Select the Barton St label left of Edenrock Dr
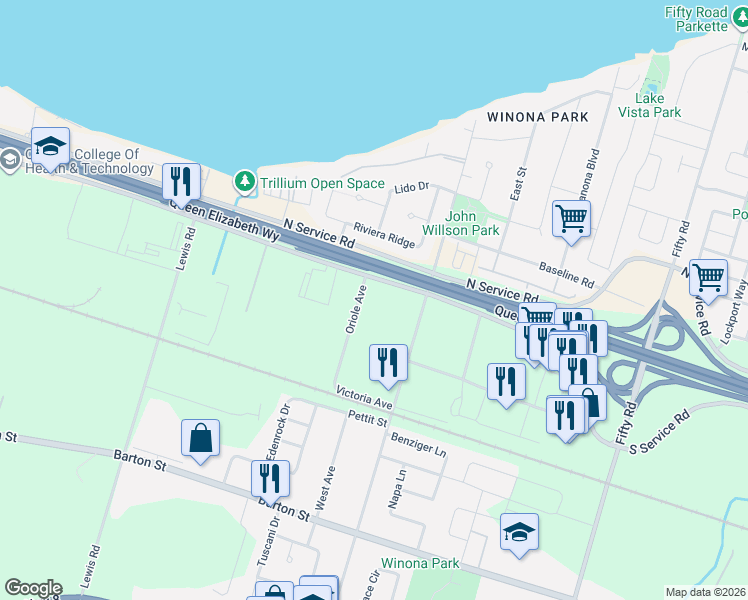The width and height of the screenshot is (748, 600). (x=140, y=461)
